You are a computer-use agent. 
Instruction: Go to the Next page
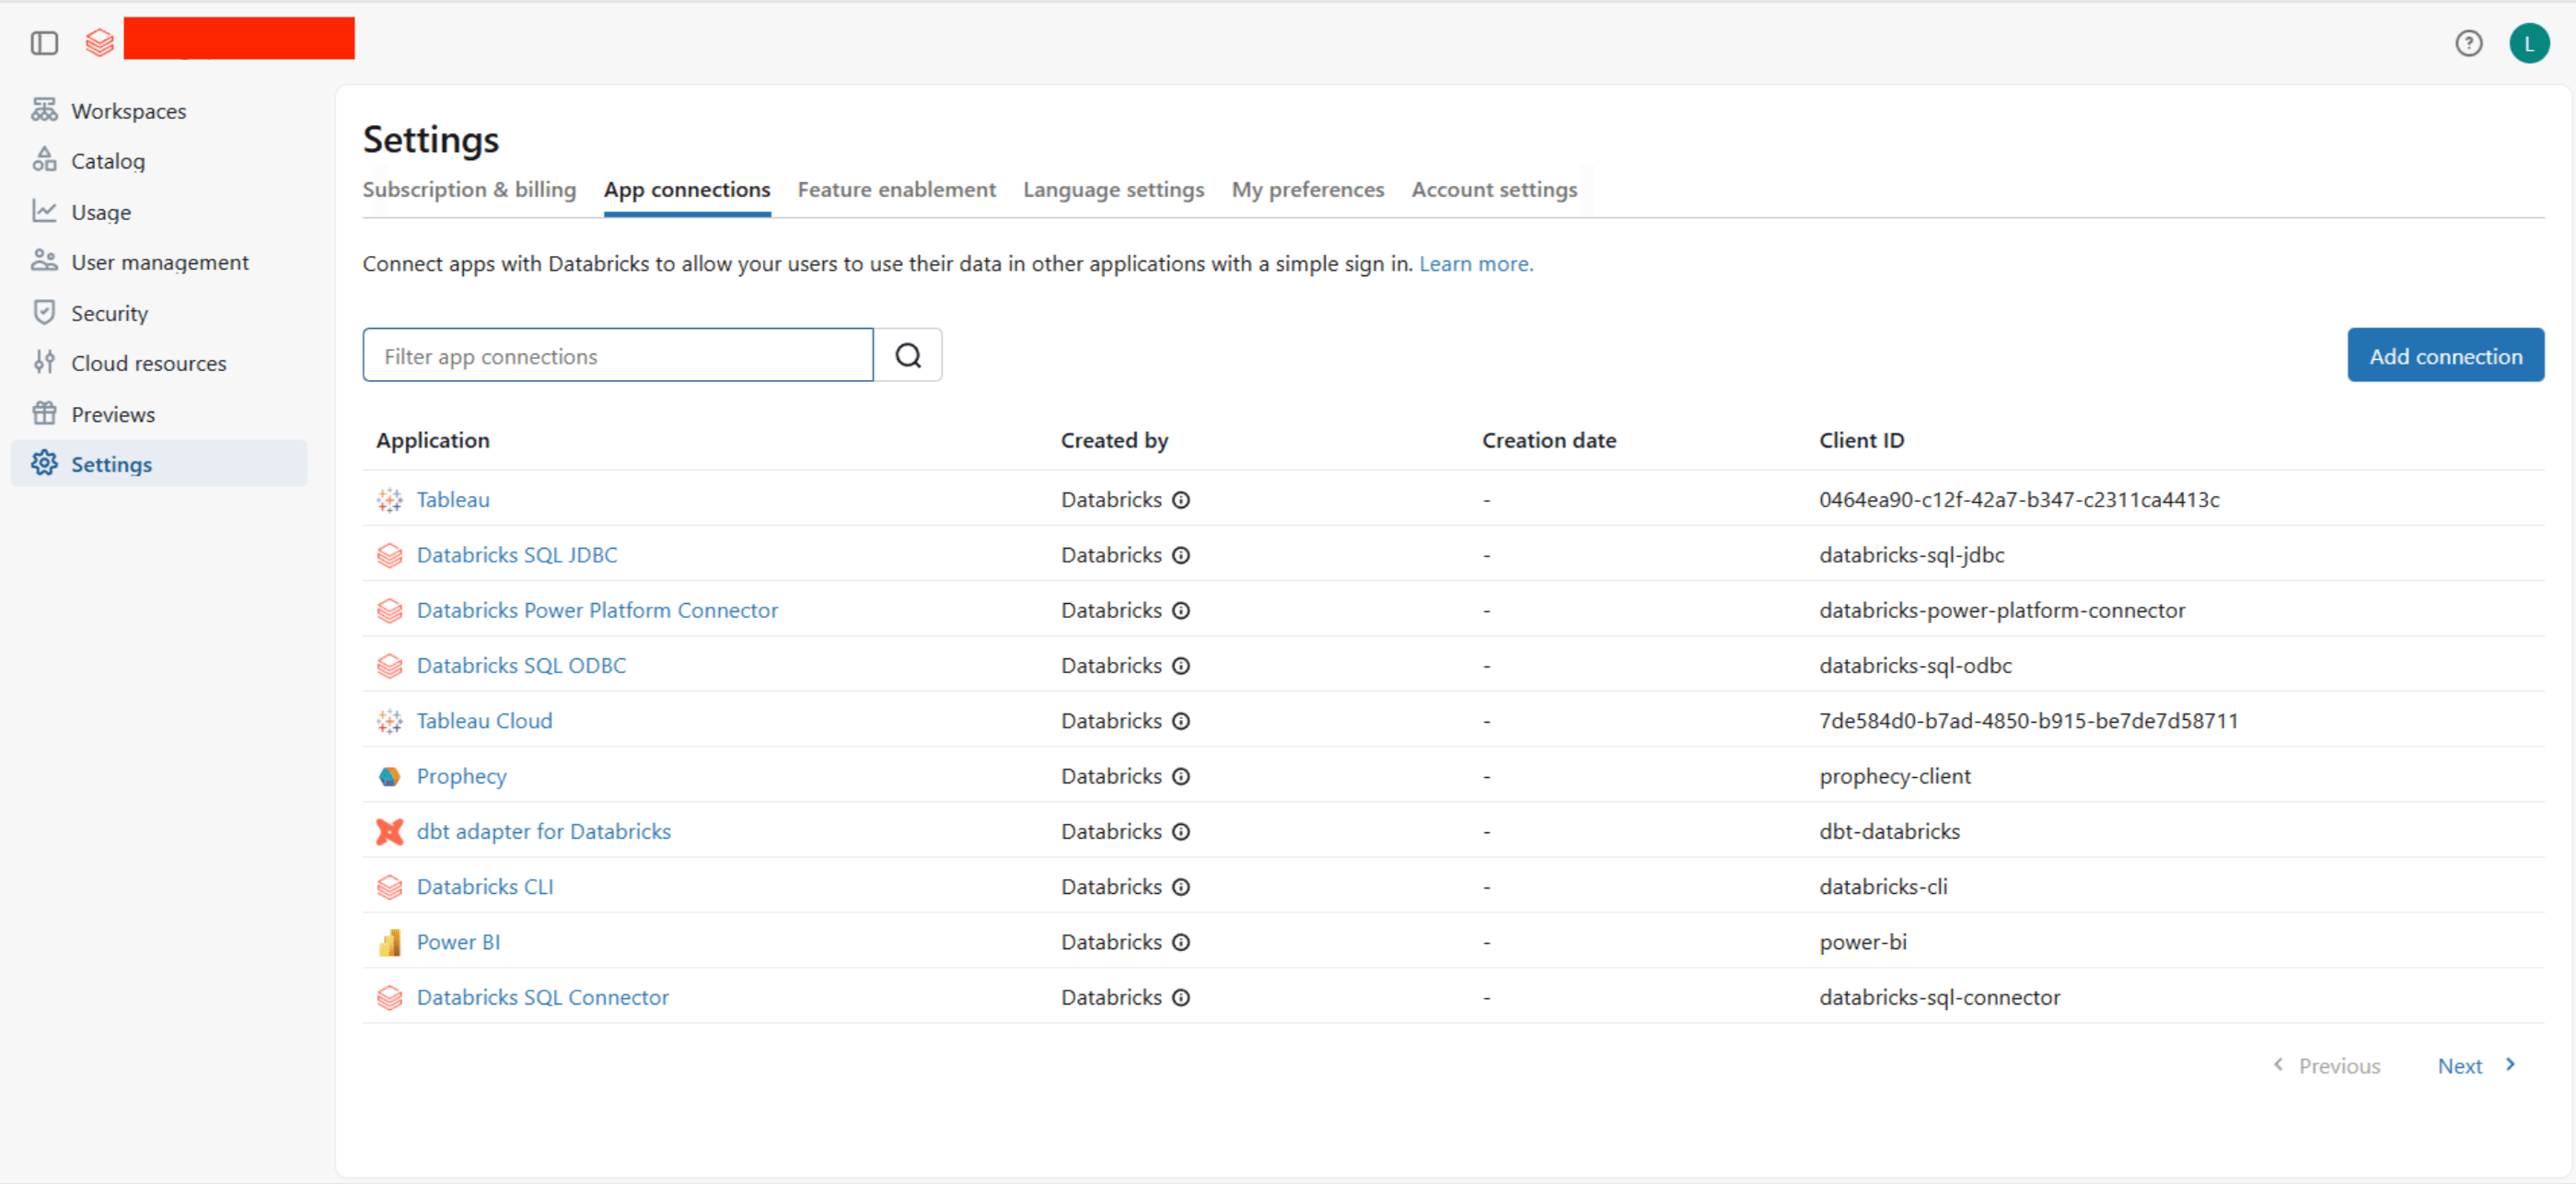coord(2476,1065)
